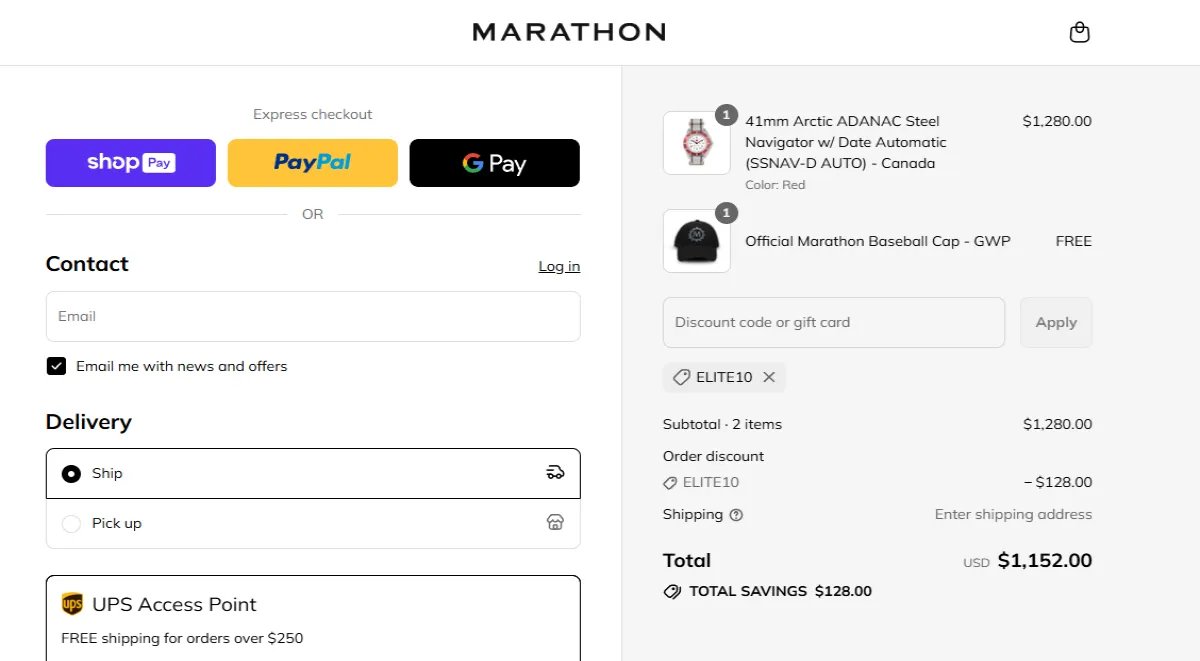Open the Log in link
The height and width of the screenshot is (661, 1200).
pyautogui.click(x=558, y=266)
